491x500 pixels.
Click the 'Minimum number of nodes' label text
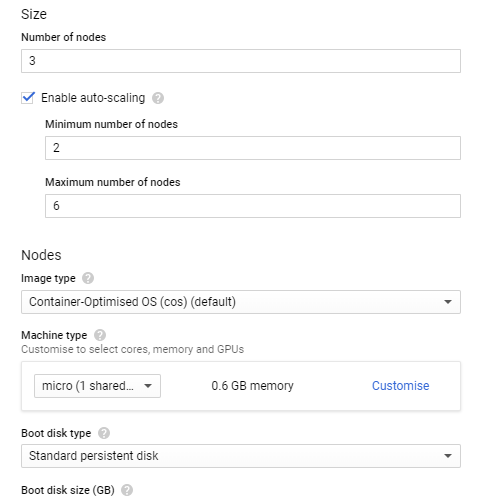pos(112,124)
